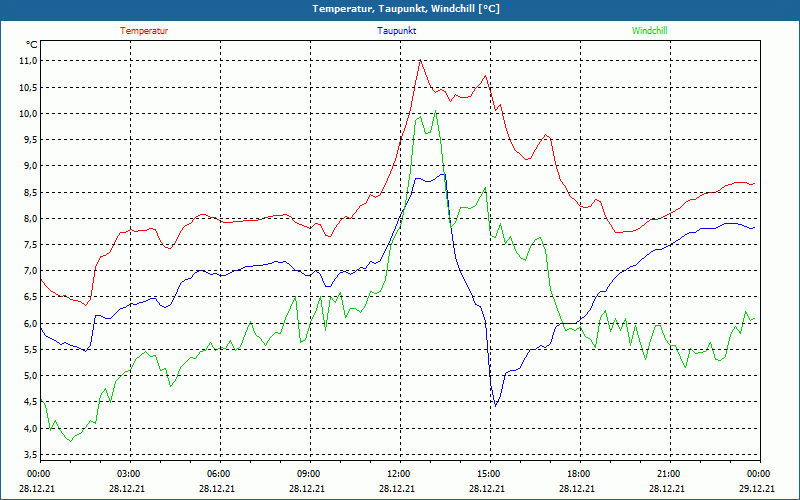Viewport: 800px width, 500px height.
Task: Click the red Temperatur legend label
Action: [x=144, y=31]
